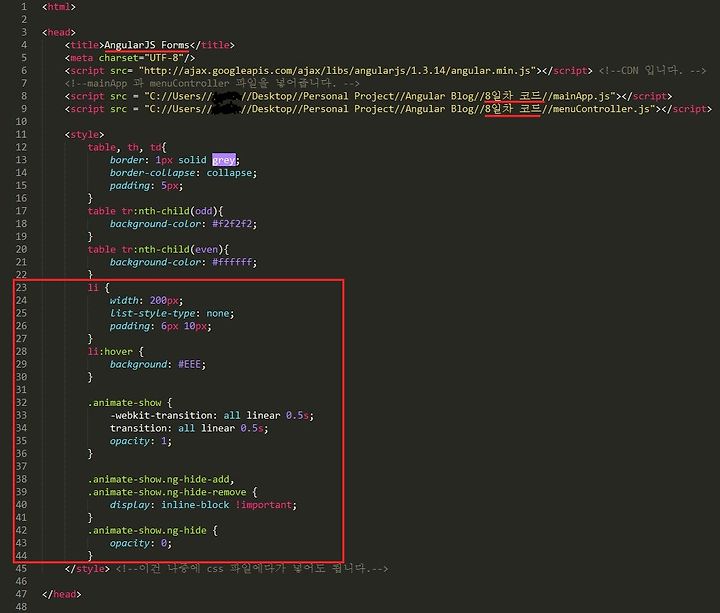Click the 'charset="UTF-8"' attribute
This screenshot has height=613, width=720.
click(x=141, y=58)
